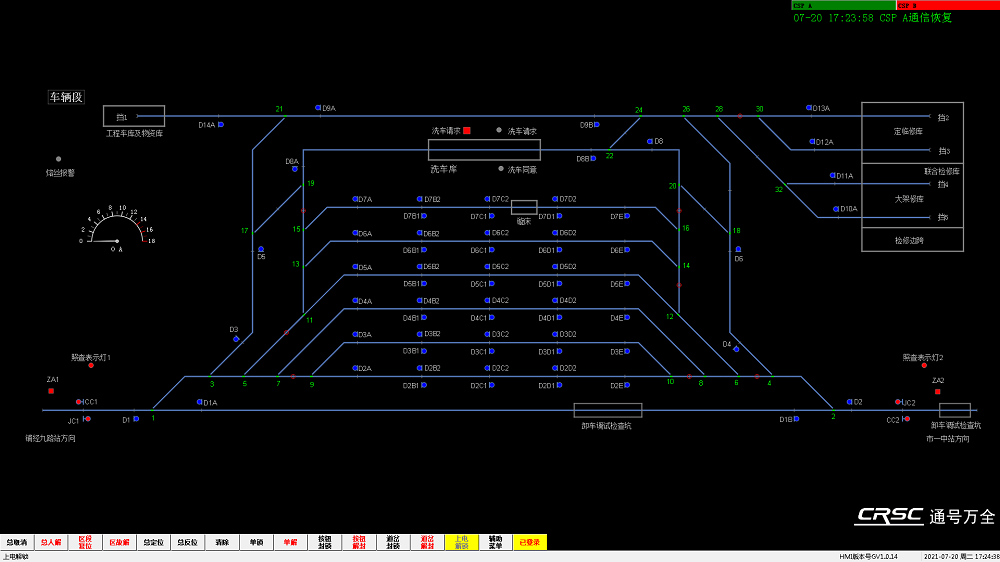Click the 单锁 button
1000x562 pixels.
tap(256, 542)
